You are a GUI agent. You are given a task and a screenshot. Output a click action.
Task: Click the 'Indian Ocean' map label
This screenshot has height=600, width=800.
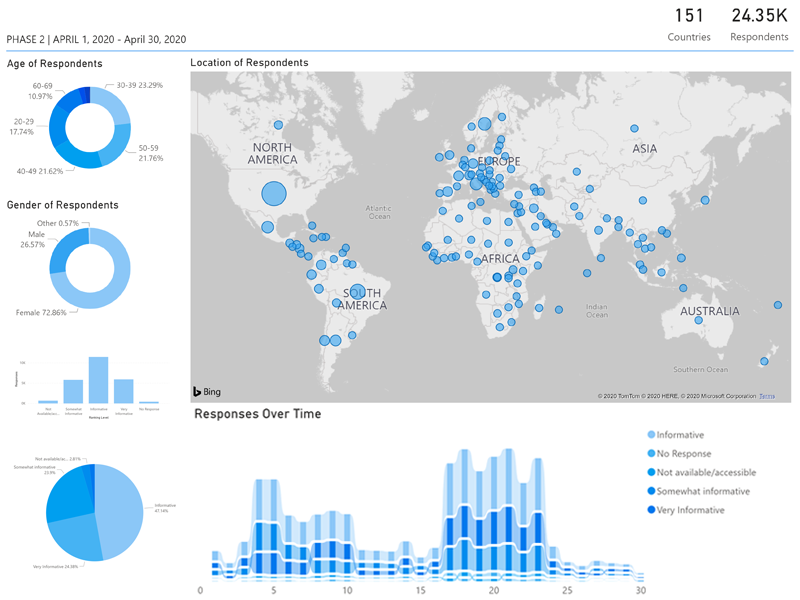click(x=596, y=311)
